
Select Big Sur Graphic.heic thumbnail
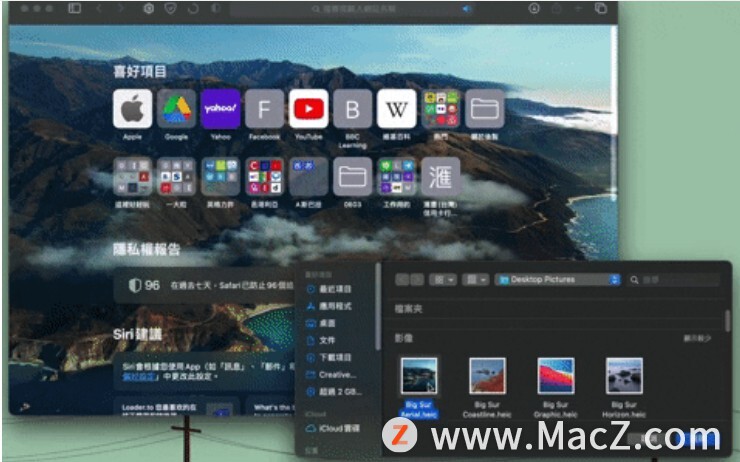(x=555, y=376)
